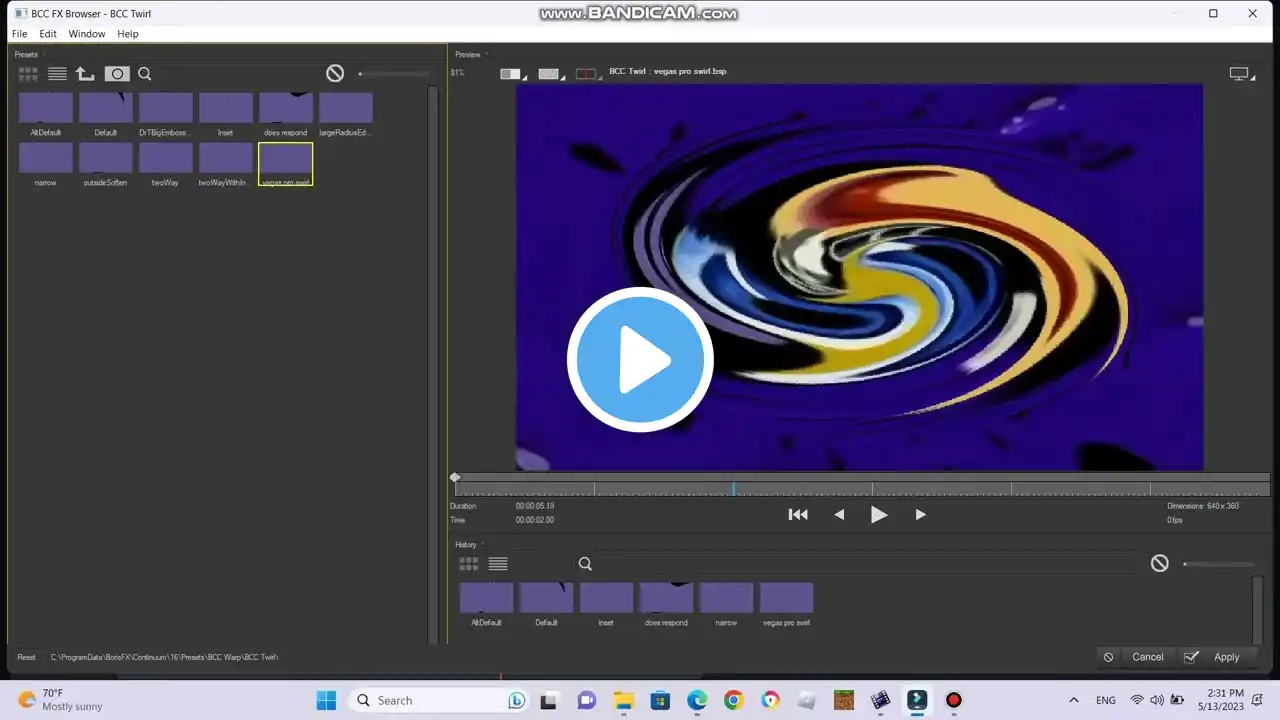Screen dimensions: 1280x720
Task: Click the Presets search magnifier icon
Action: pyautogui.click(x=145, y=74)
